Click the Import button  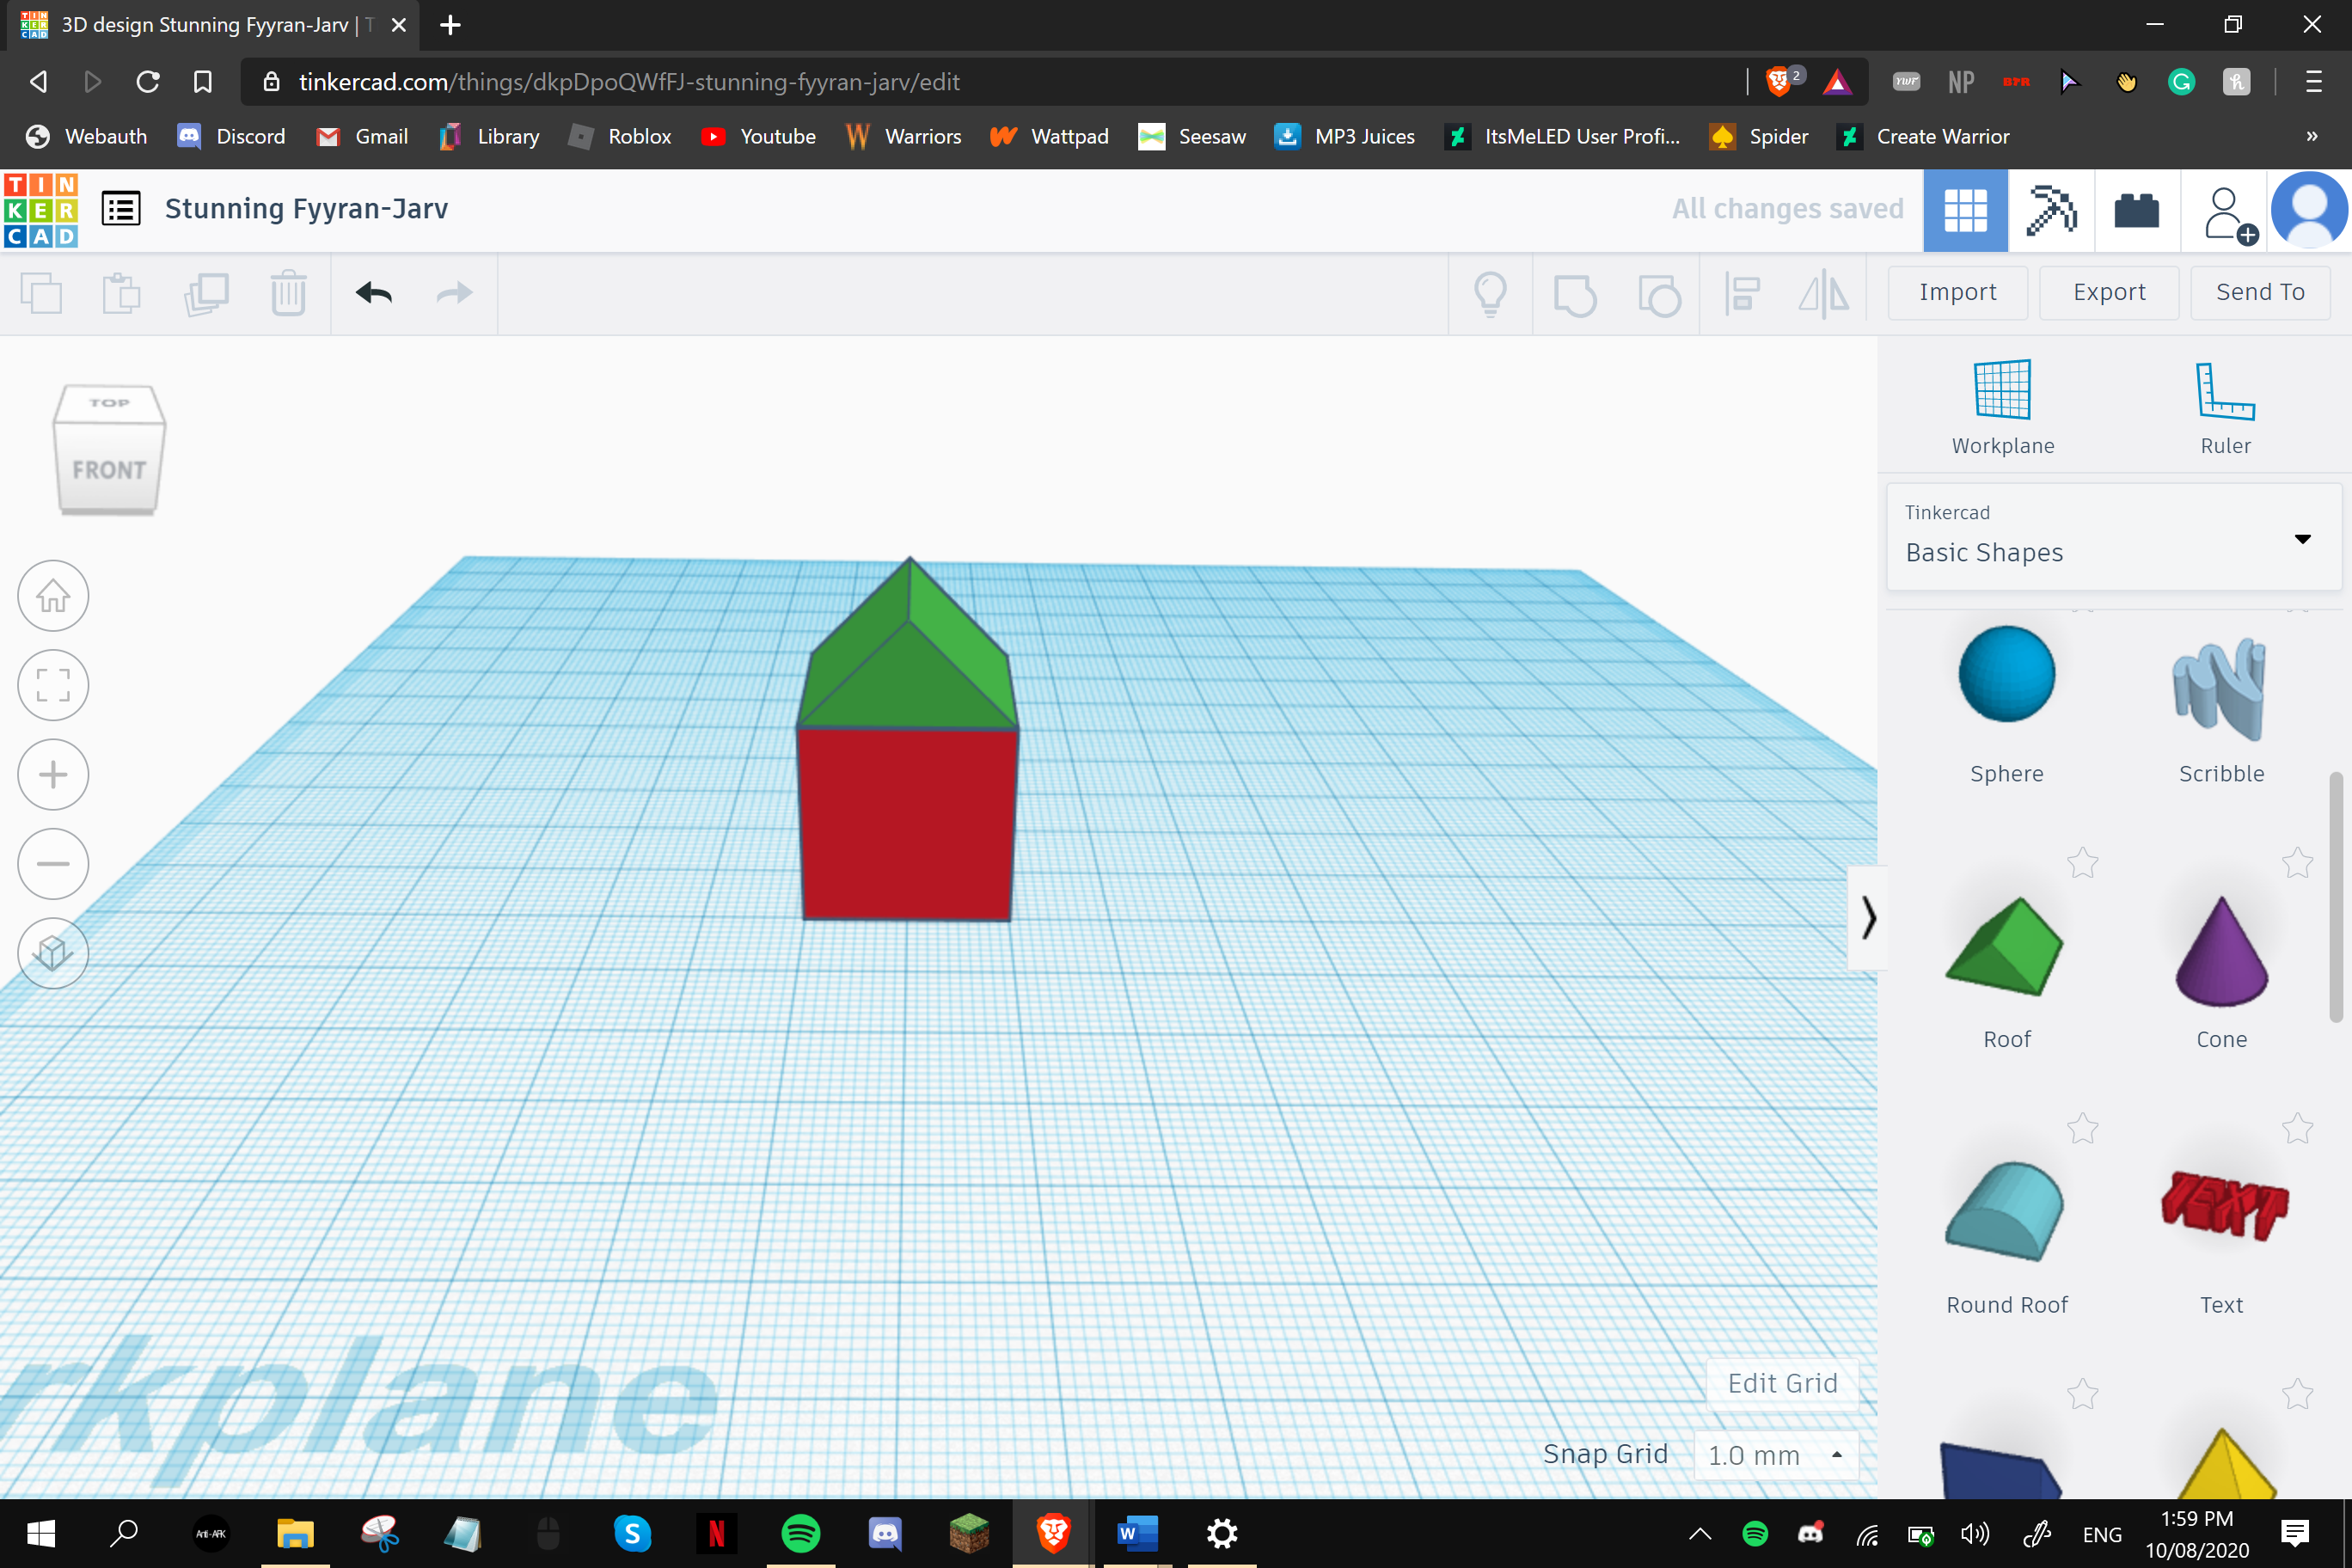click(1957, 293)
